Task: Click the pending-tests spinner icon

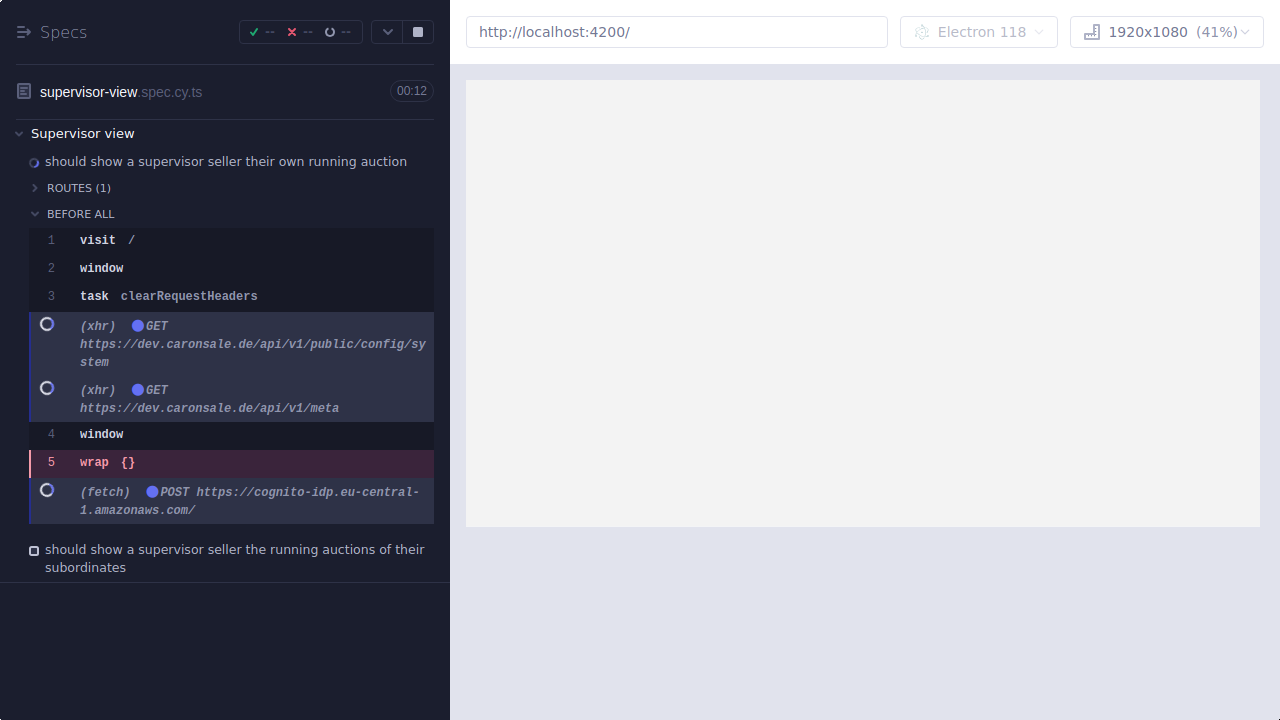Action: pos(330,31)
